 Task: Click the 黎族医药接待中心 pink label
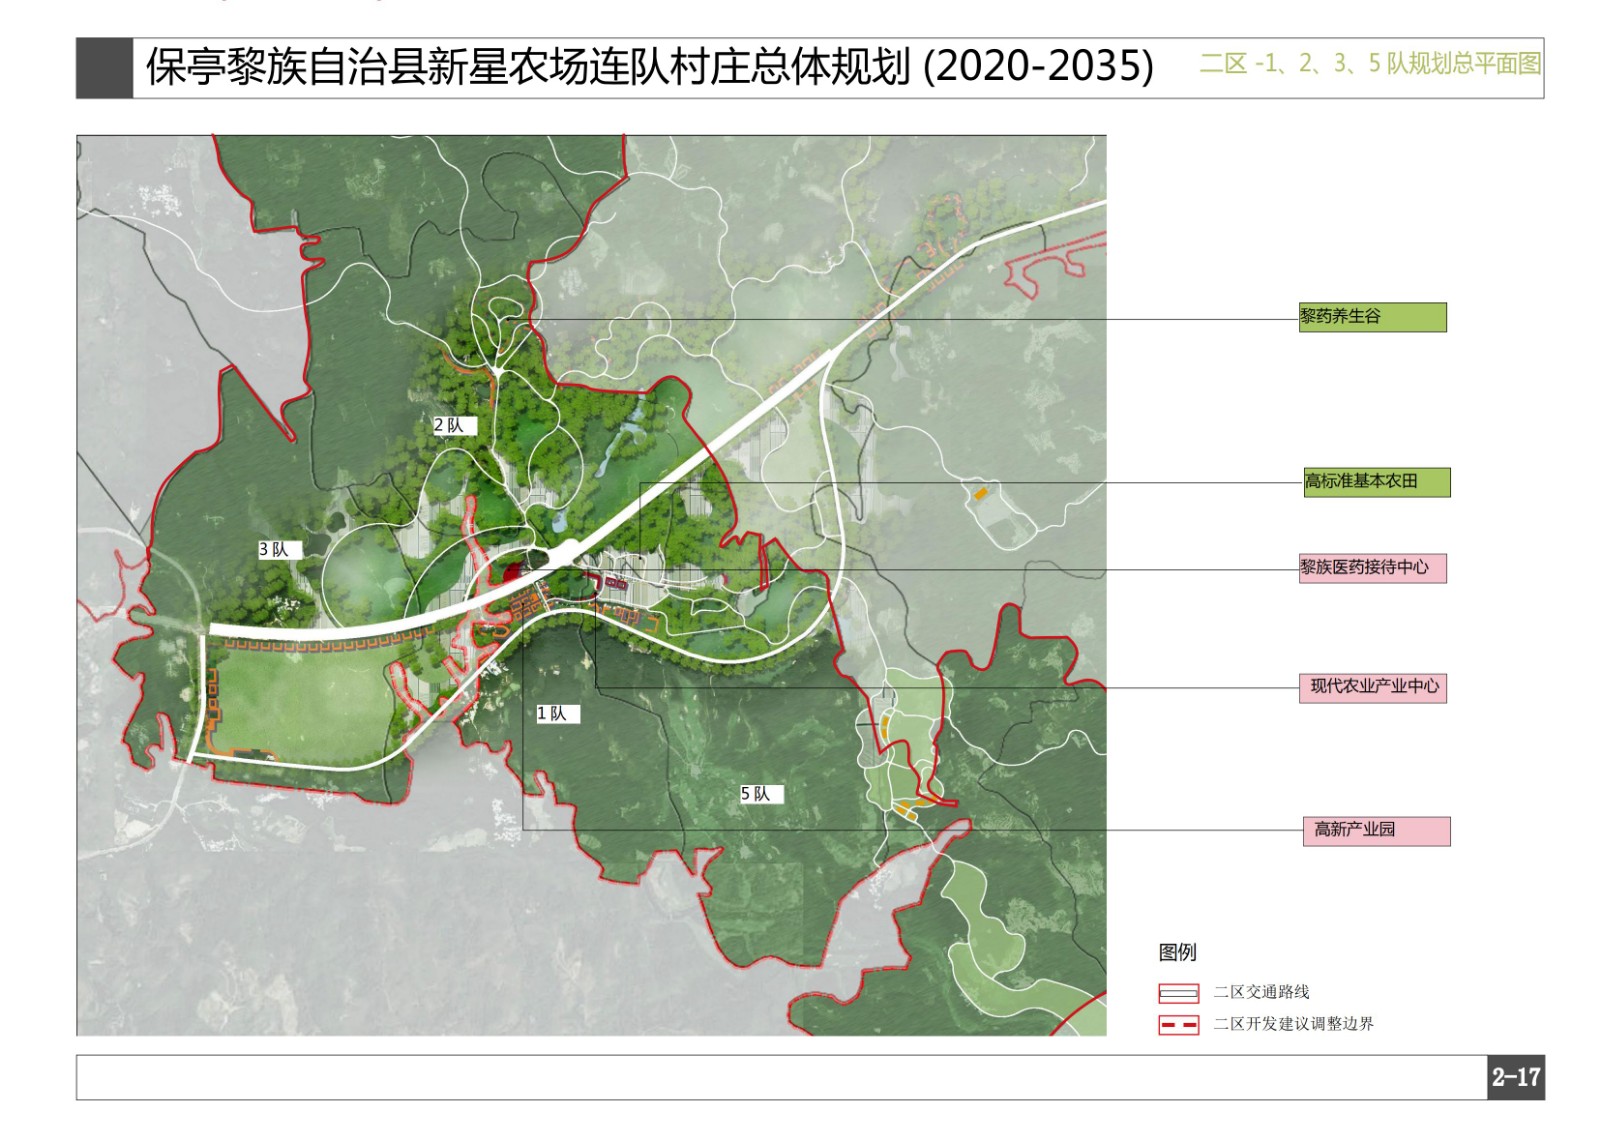tap(1372, 568)
